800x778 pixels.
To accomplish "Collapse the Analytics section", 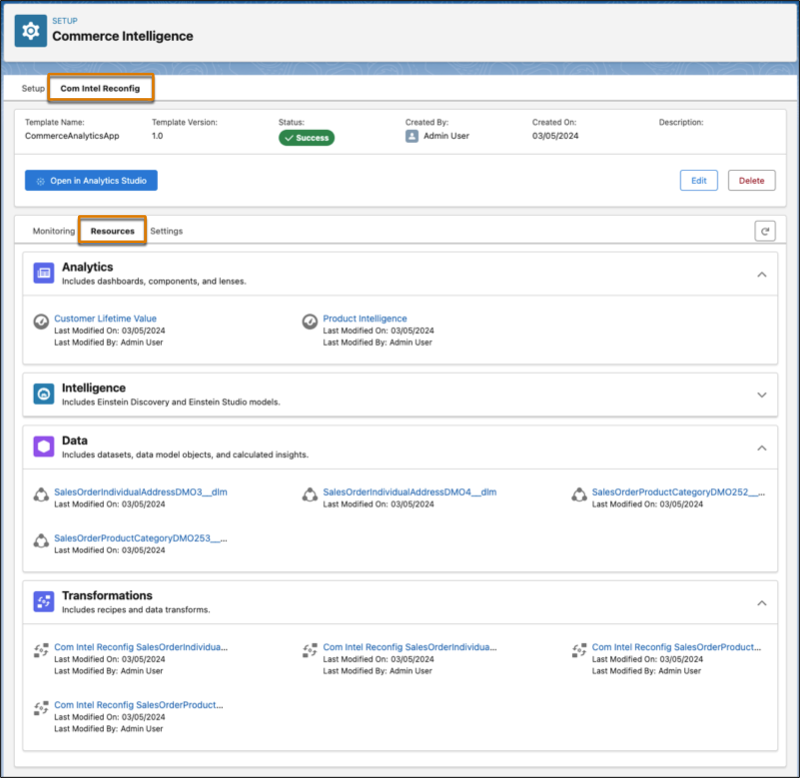I will [x=762, y=274].
